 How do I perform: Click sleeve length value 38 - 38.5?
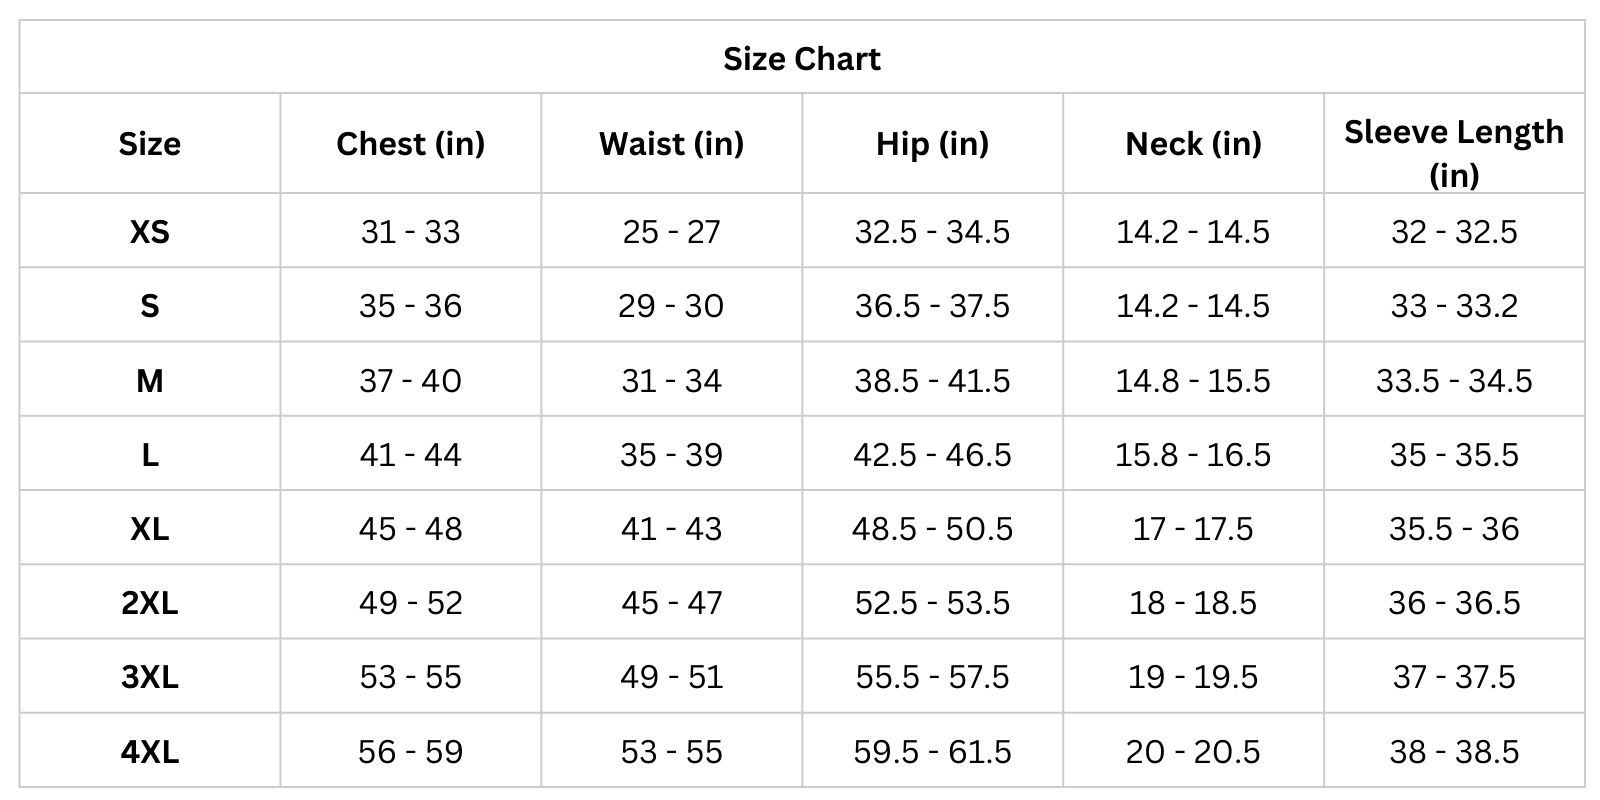[1453, 751]
